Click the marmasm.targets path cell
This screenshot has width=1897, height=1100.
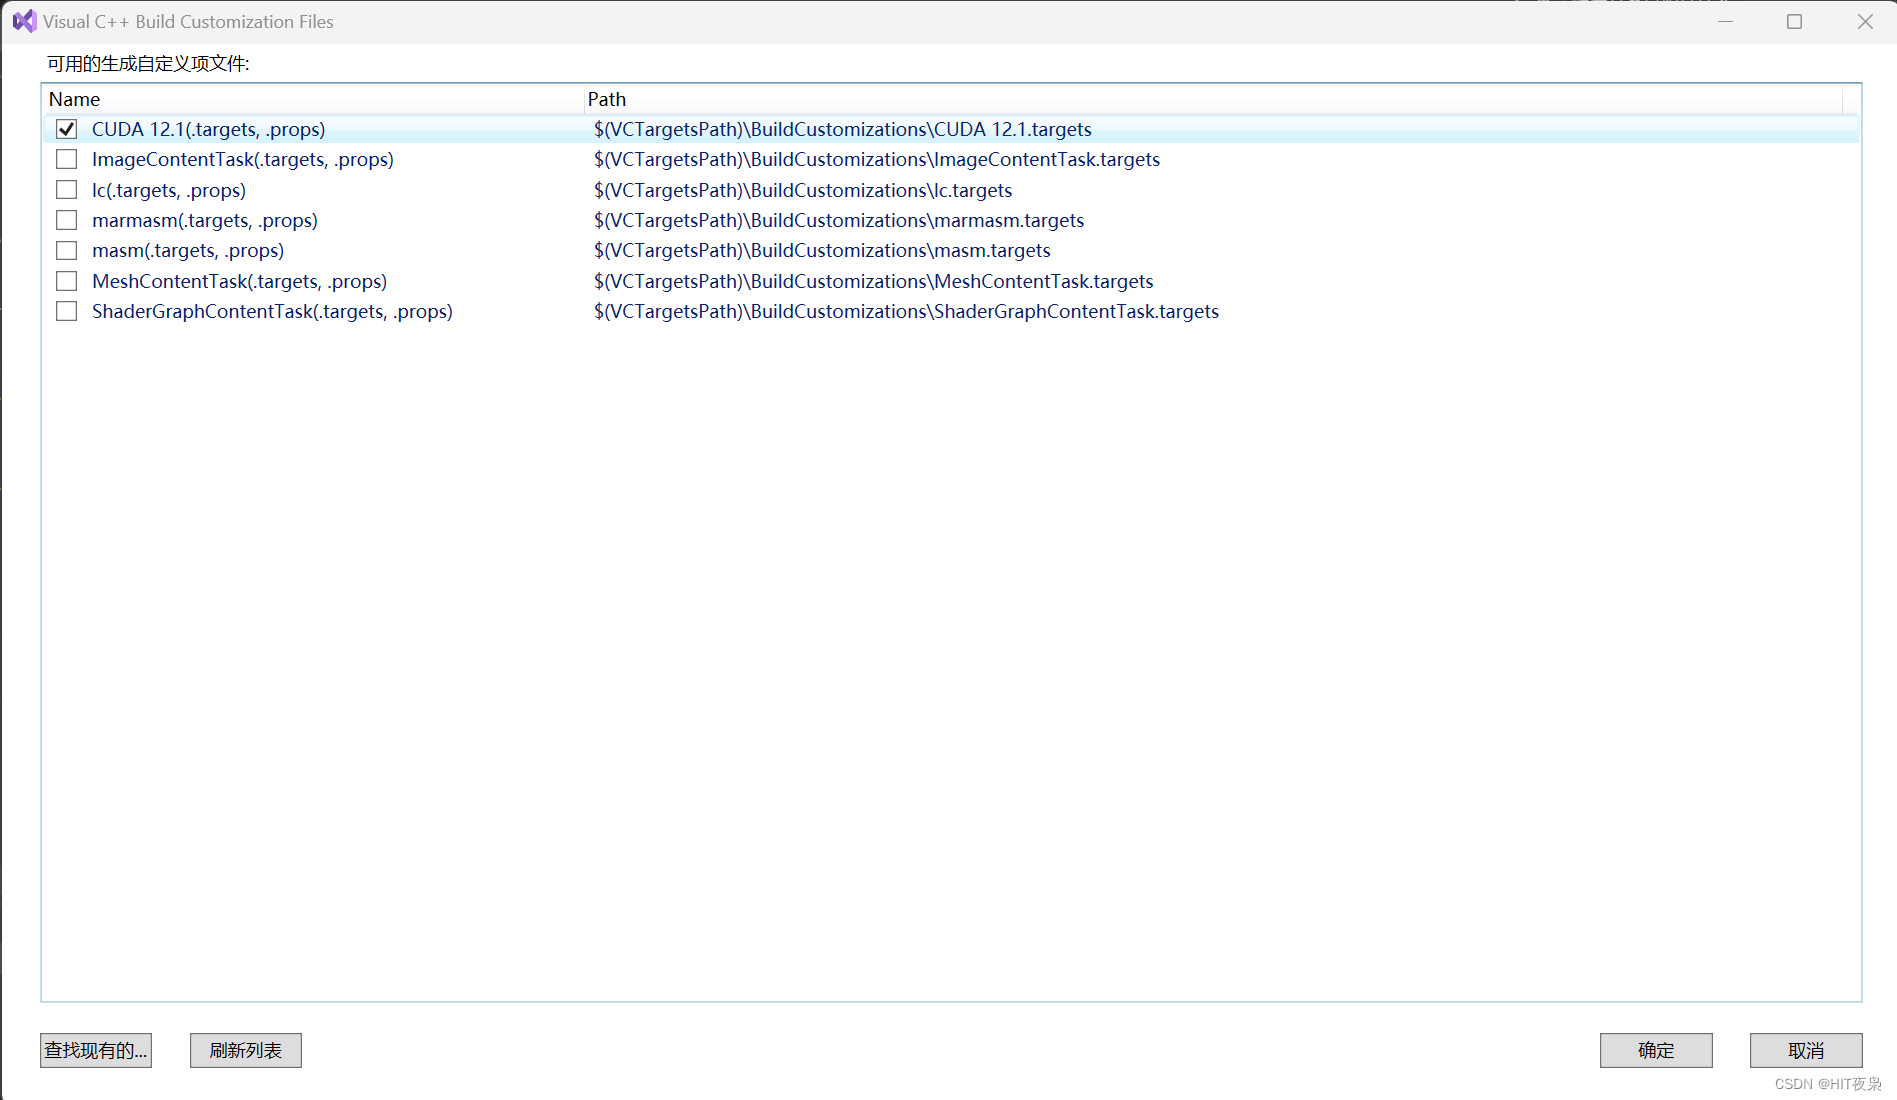839,220
